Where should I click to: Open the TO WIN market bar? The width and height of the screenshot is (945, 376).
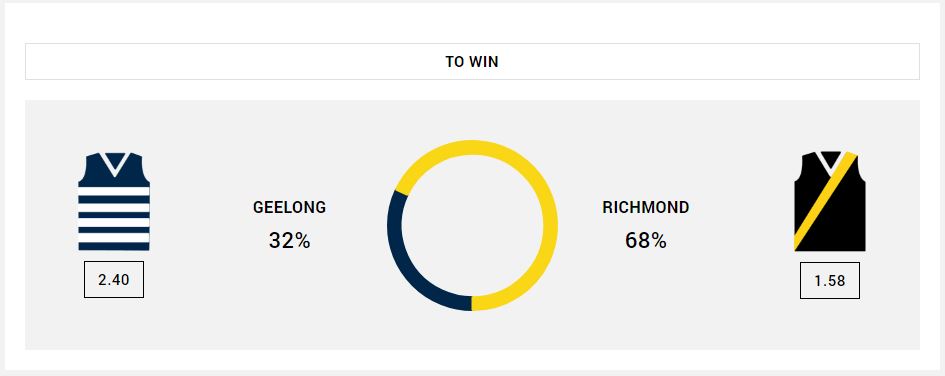(x=472, y=61)
